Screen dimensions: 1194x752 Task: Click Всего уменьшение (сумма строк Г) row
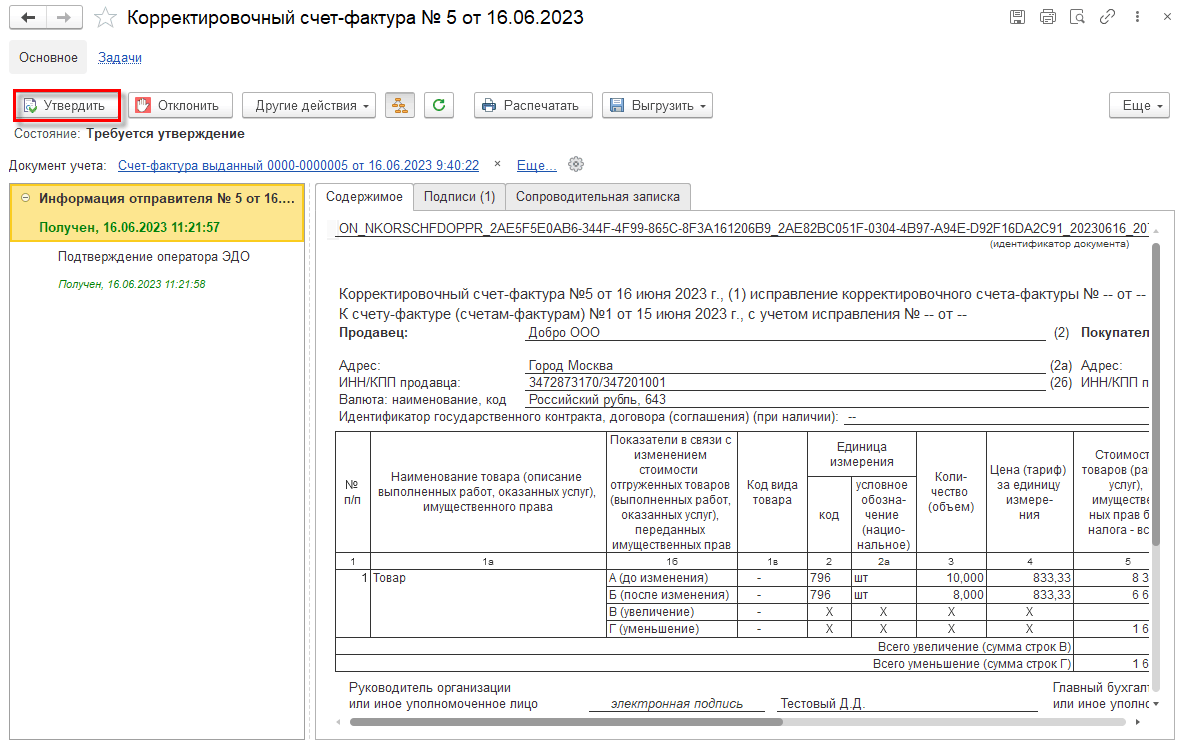click(x=972, y=664)
